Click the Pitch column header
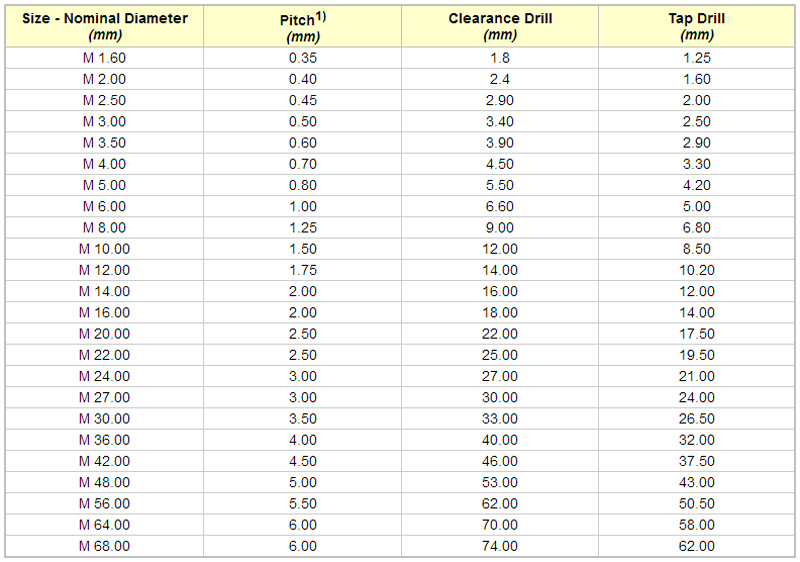The width and height of the screenshot is (800, 562). pyautogui.click(x=303, y=27)
